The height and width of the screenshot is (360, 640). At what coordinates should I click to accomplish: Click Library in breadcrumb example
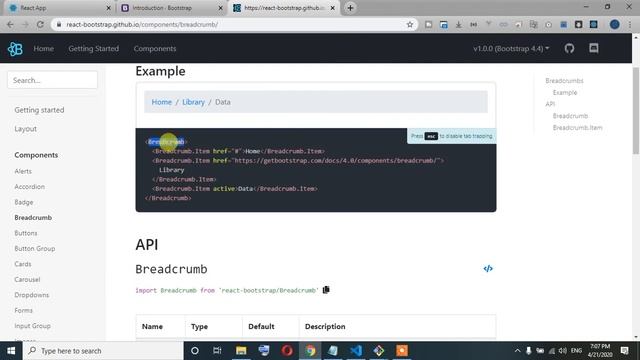193,102
